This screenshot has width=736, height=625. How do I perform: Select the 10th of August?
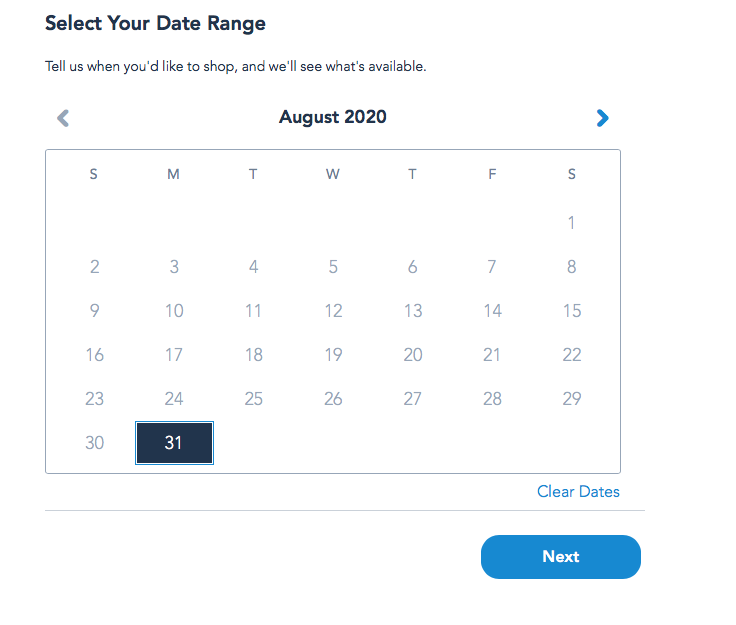click(x=174, y=311)
